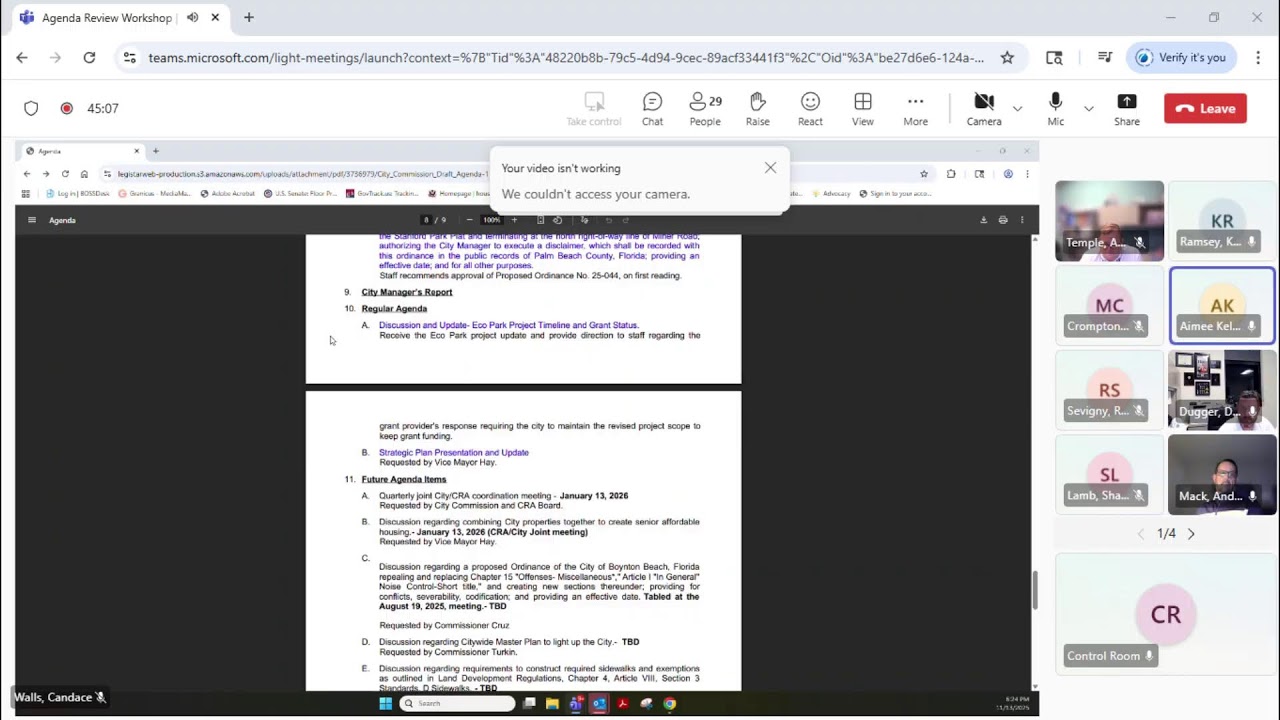The width and height of the screenshot is (1280, 720).
Task: Click the shared PDF page number field
Action: [427, 220]
